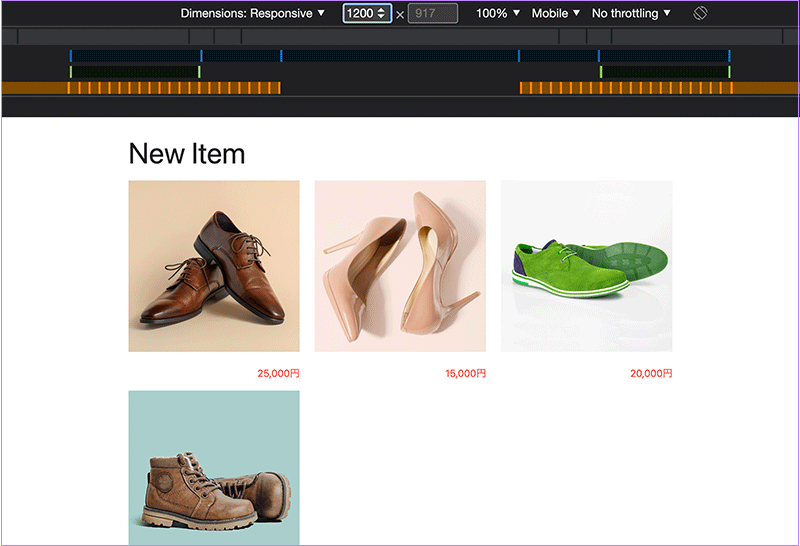Click the viewport width field showing 1200
The width and height of the screenshot is (800, 546).
(359, 13)
